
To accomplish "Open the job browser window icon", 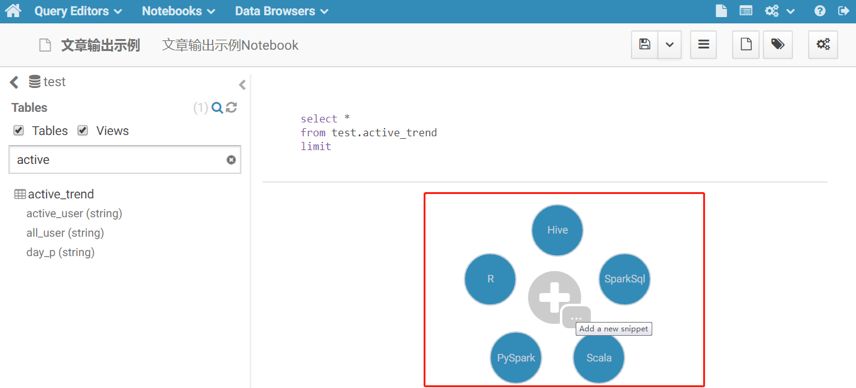I will pos(746,11).
